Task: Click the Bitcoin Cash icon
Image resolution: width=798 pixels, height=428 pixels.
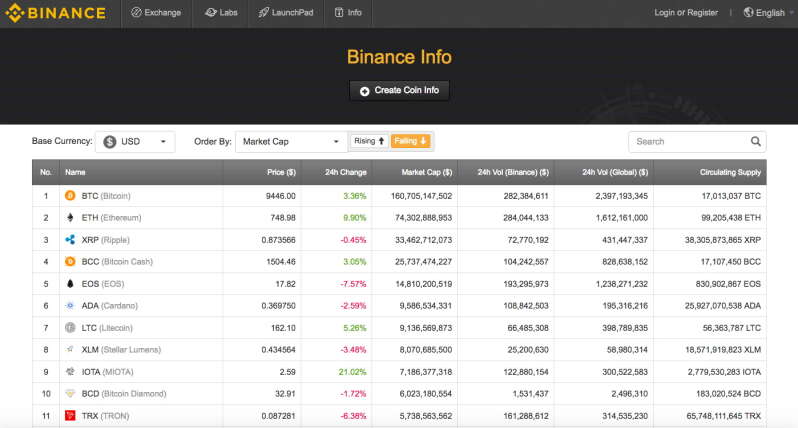Action: point(70,262)
